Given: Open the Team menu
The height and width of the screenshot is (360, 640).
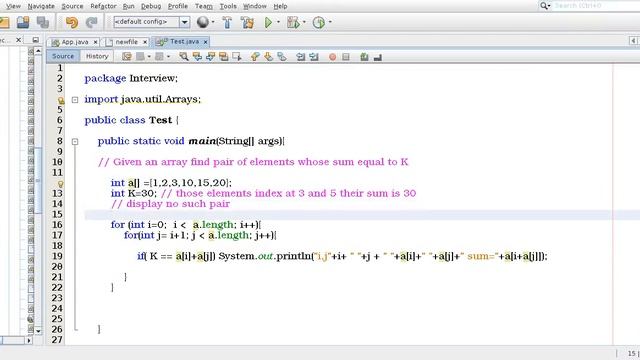Looking at the screenshot, I should [204, 6].
